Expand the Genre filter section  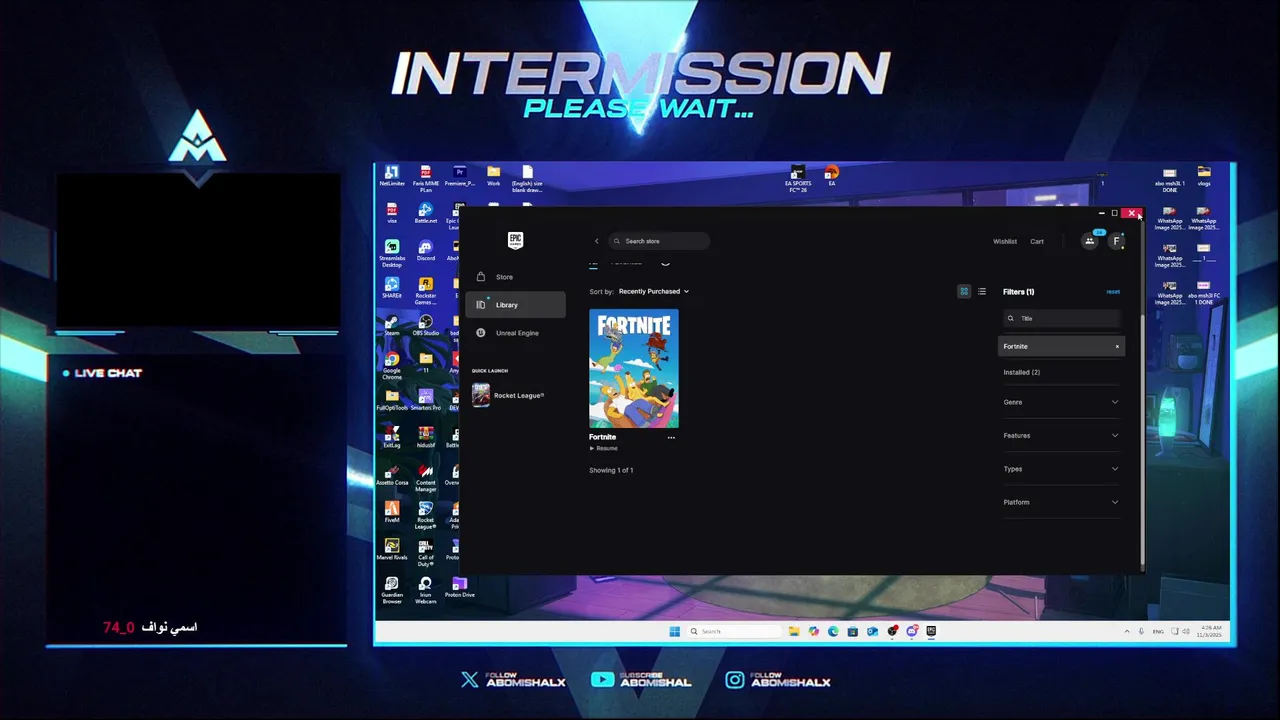(x=1061, y=402)
